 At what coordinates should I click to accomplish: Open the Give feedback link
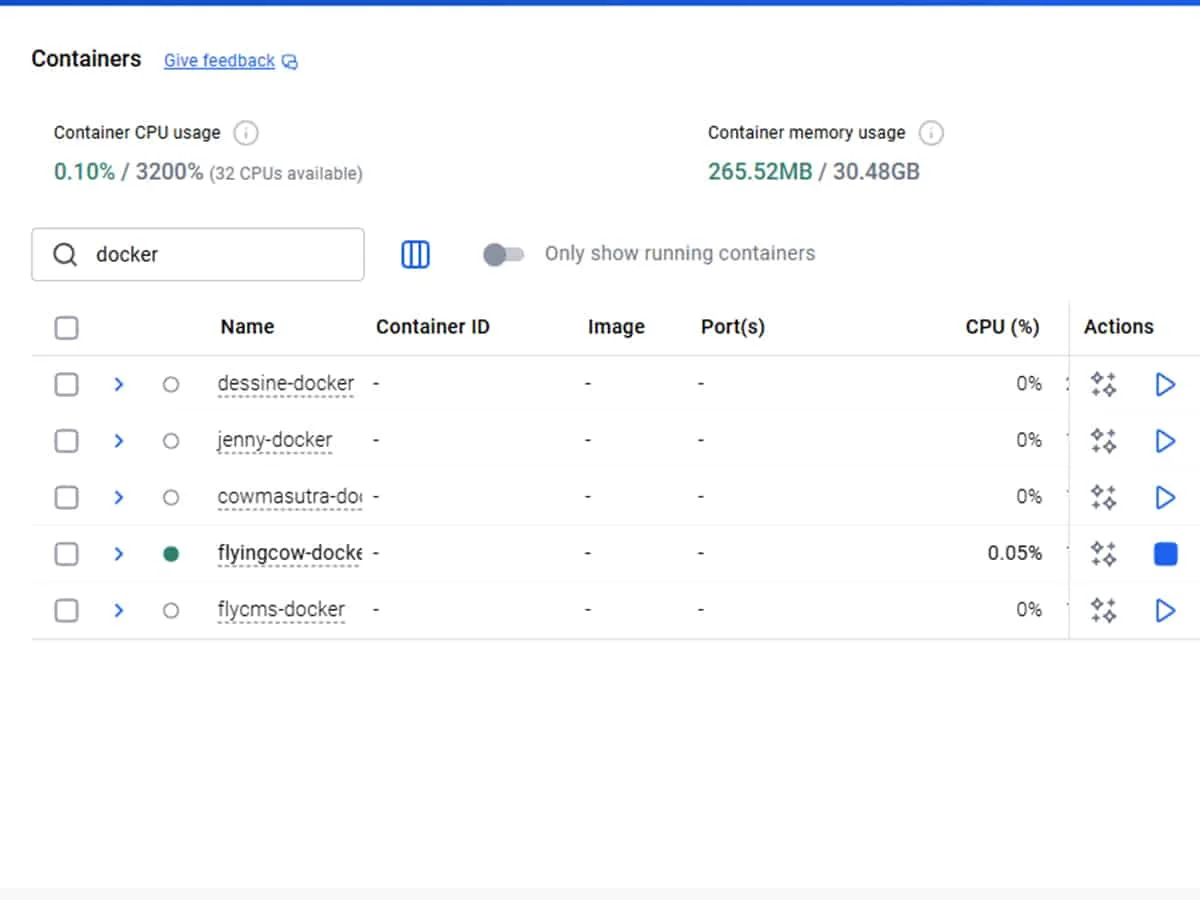click(220, 61)
